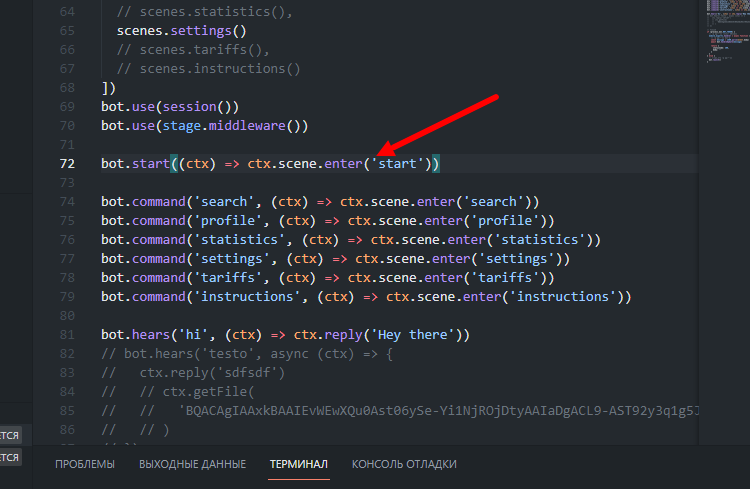The width and height of the screenshot is (750, 489).
Task: Click bot.use(session()) on line 69
Action: point(170,107)
